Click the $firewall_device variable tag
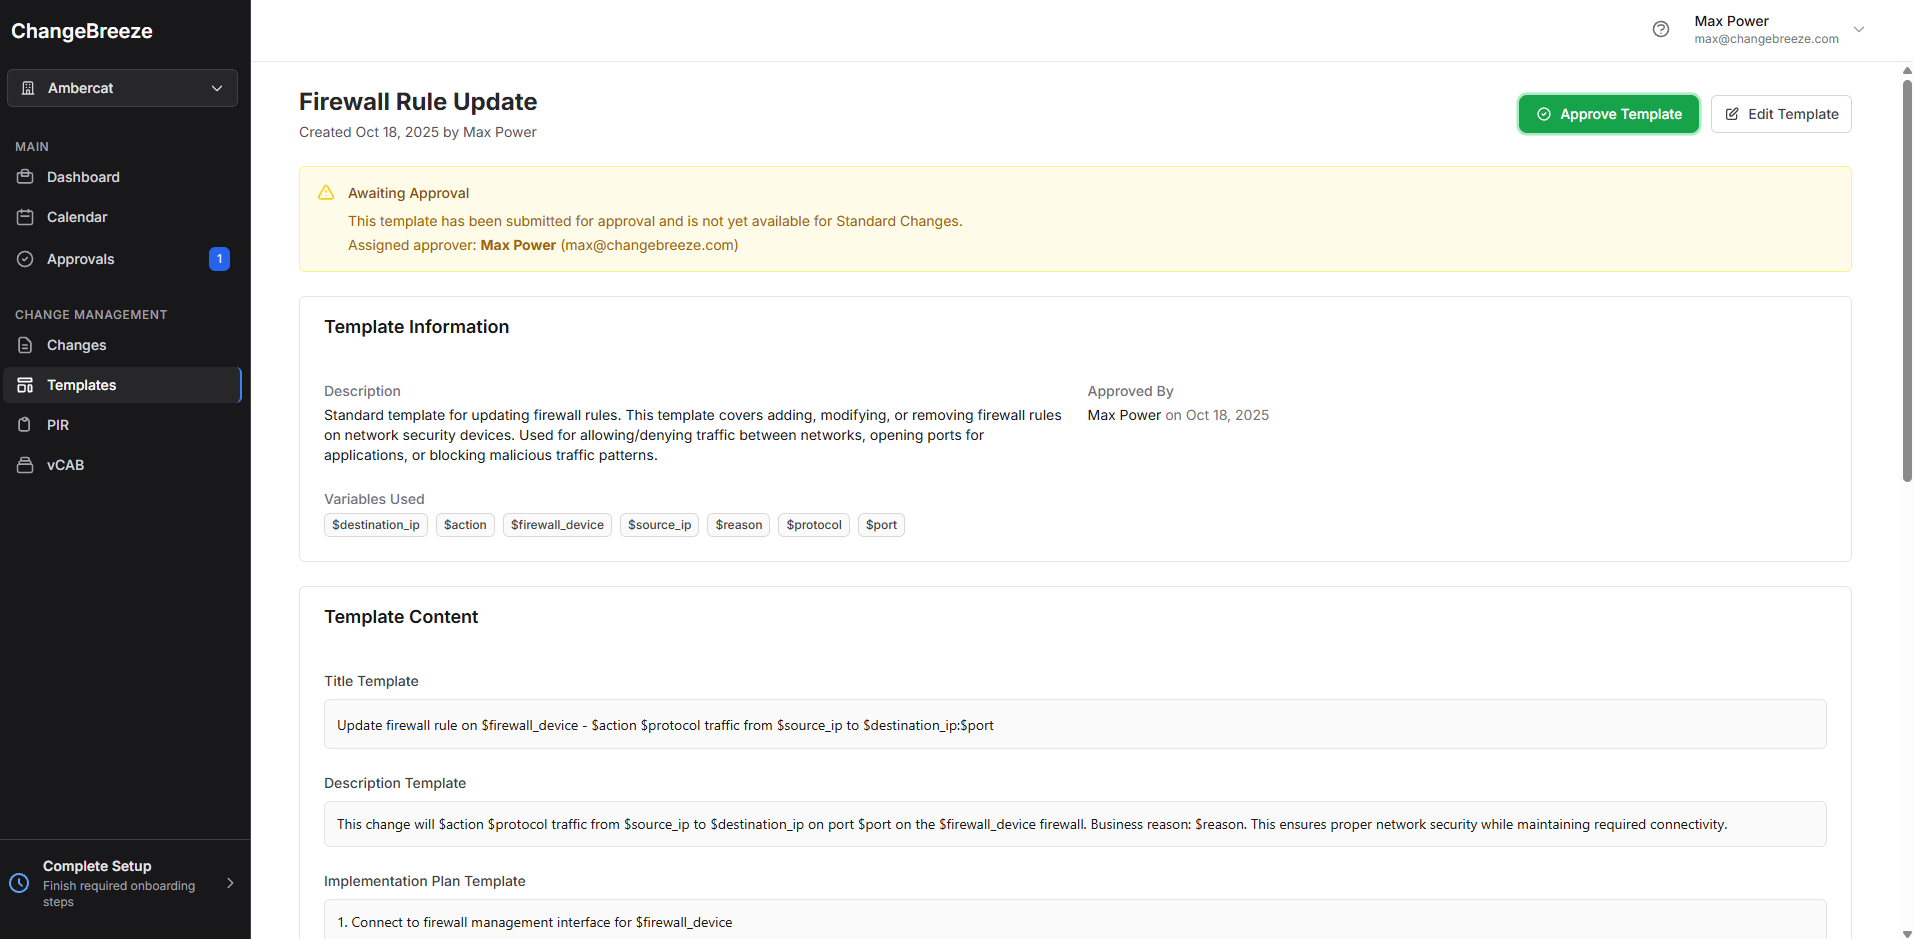Image resolution: width=1913 pixels, height=939 pixels. (557, 525)
